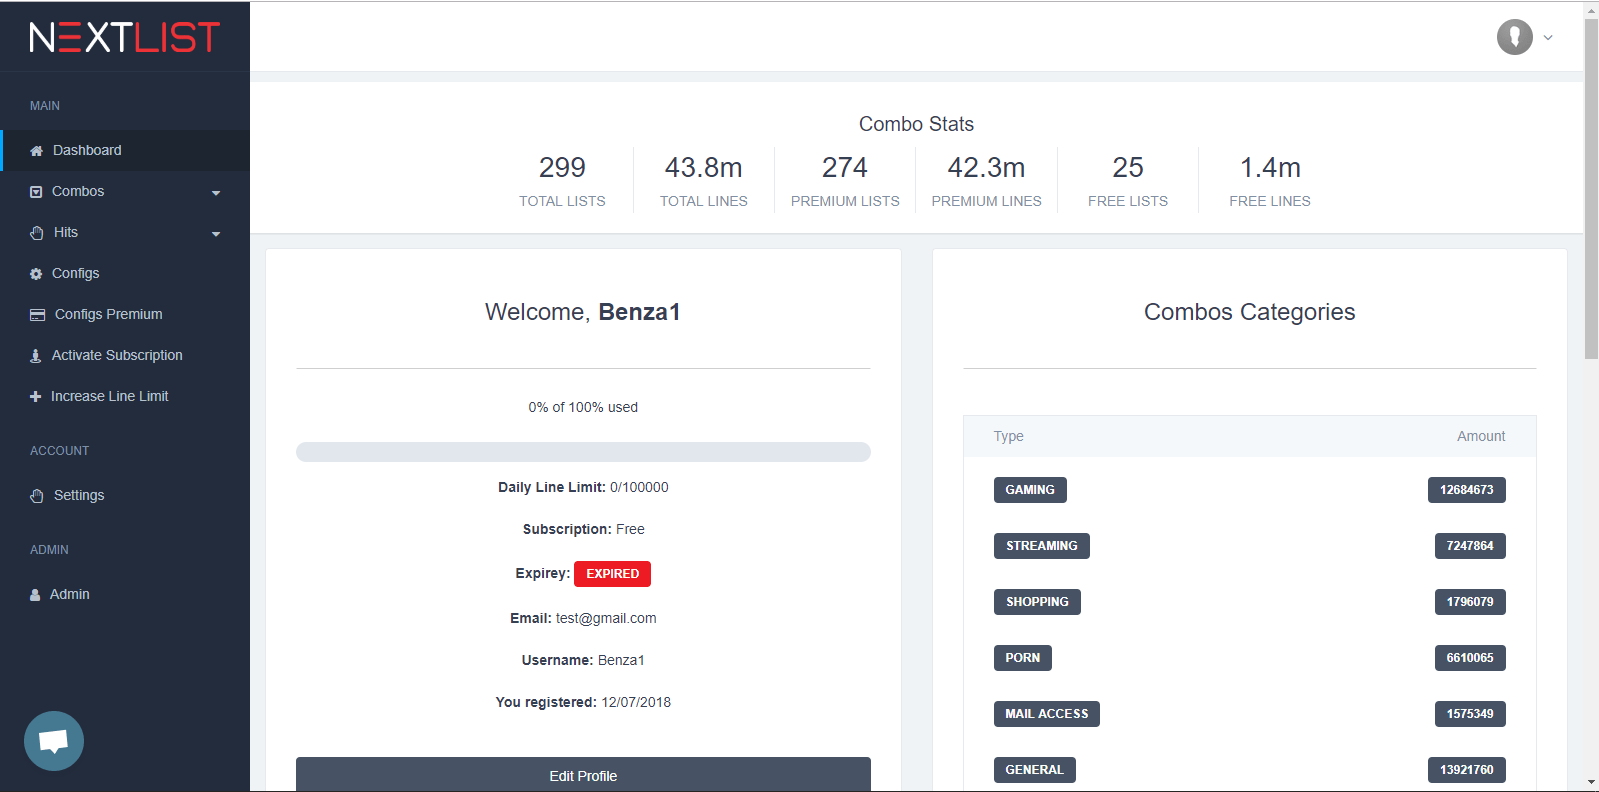The height and width of the screenshot is (792, 1599).
Task: Click the 43.8m Total Lines stat
Action: coord(704,180)
